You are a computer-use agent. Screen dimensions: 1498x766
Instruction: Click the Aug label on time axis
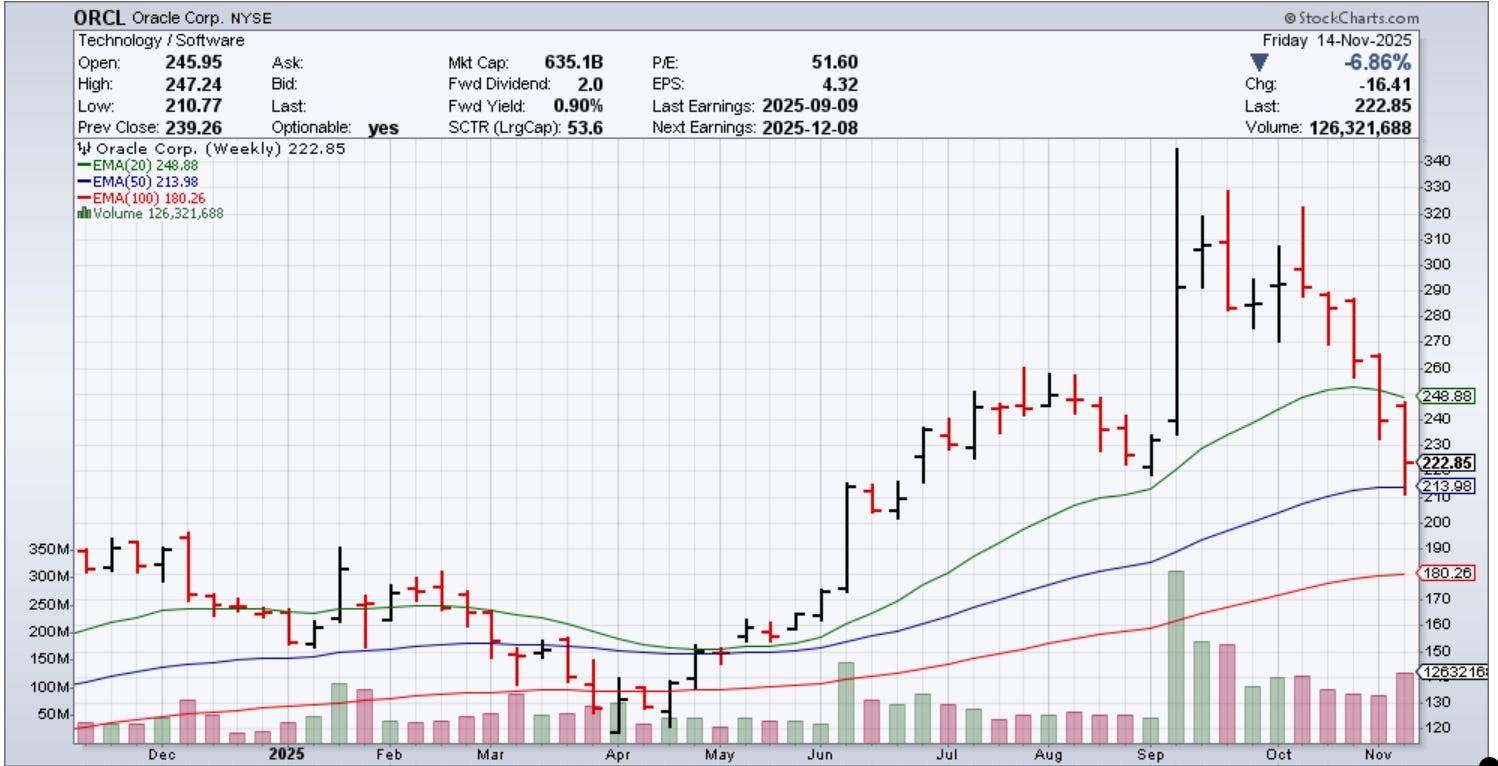click(1049, 755)
